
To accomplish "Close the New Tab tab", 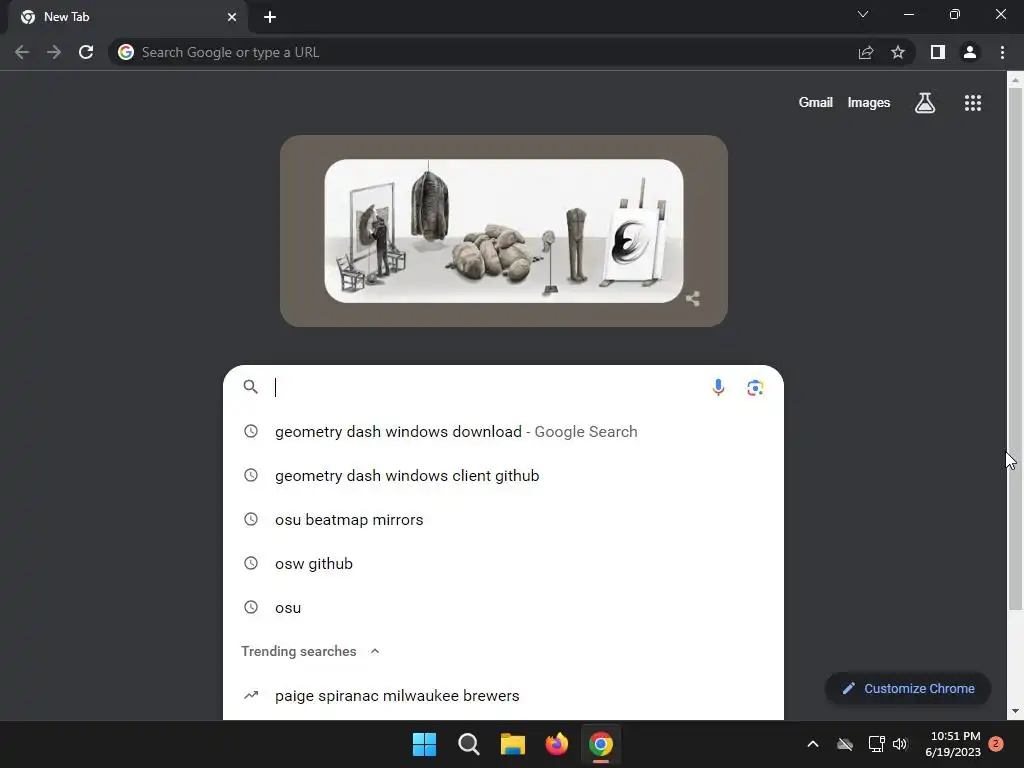I will (232, 17).
